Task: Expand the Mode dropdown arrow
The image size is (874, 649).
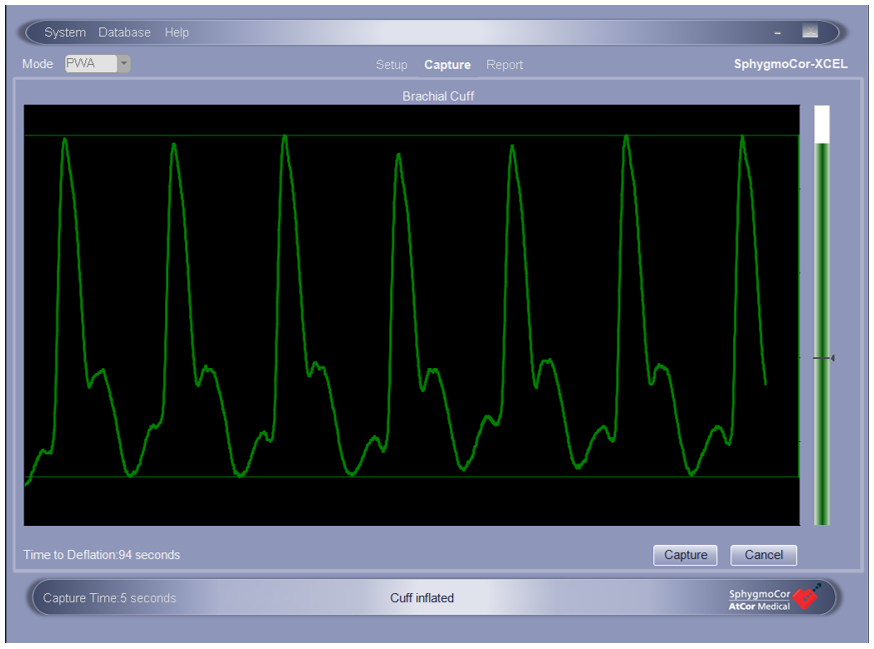Action: (124, 64)
